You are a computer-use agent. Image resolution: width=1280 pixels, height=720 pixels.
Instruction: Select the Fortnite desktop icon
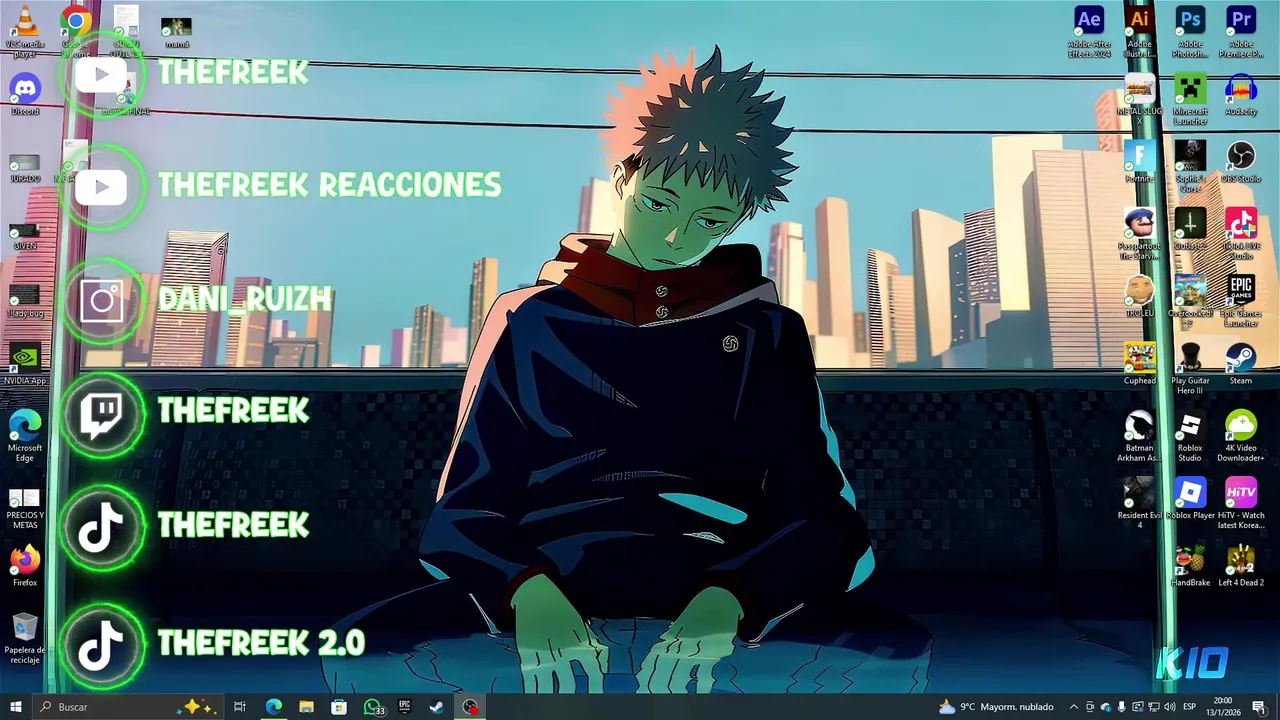pos(1139,162)
